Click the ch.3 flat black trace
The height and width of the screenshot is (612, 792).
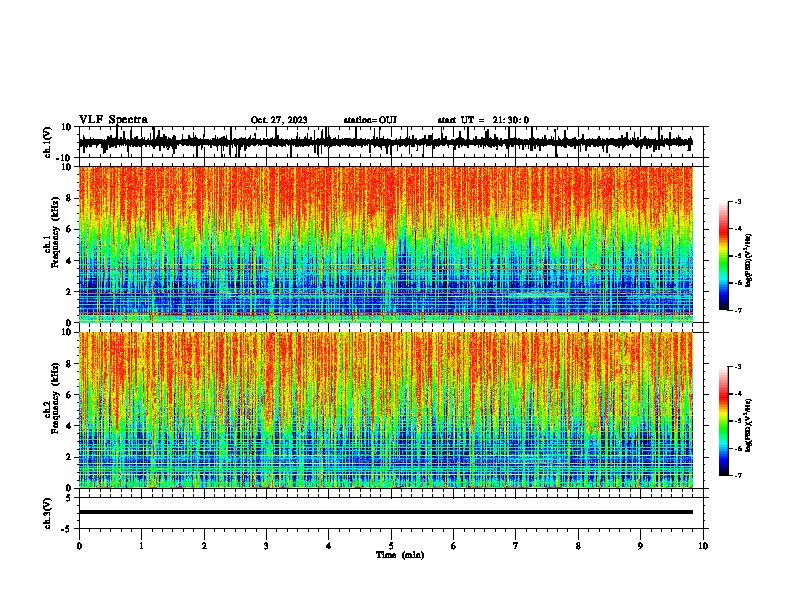386,512
